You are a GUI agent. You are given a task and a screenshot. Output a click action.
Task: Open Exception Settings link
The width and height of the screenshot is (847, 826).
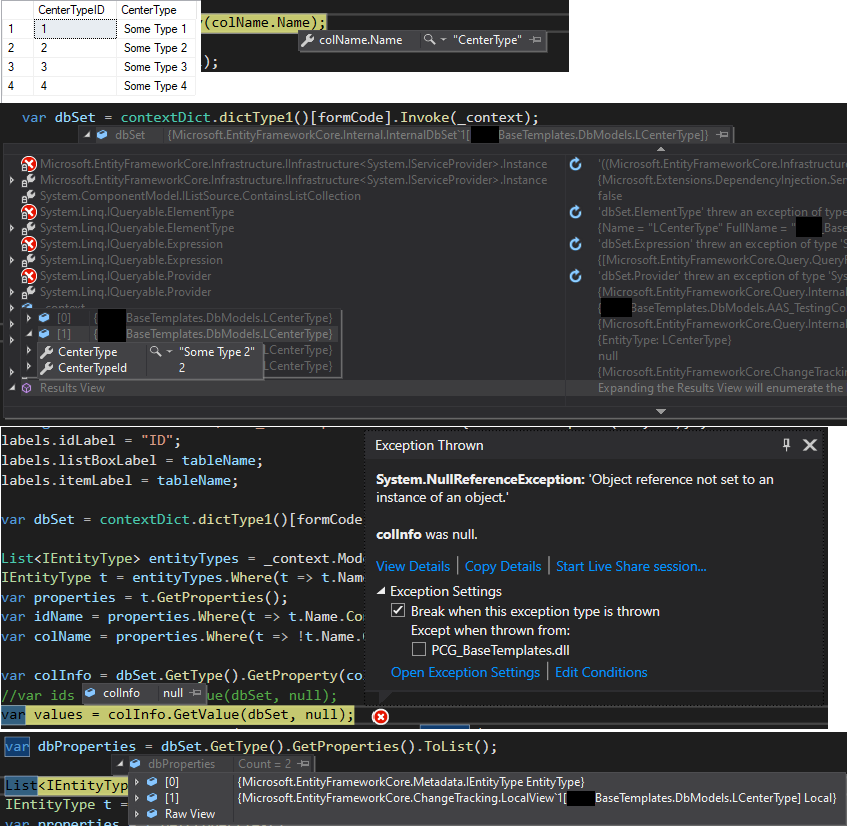click(x=465, y=672)
